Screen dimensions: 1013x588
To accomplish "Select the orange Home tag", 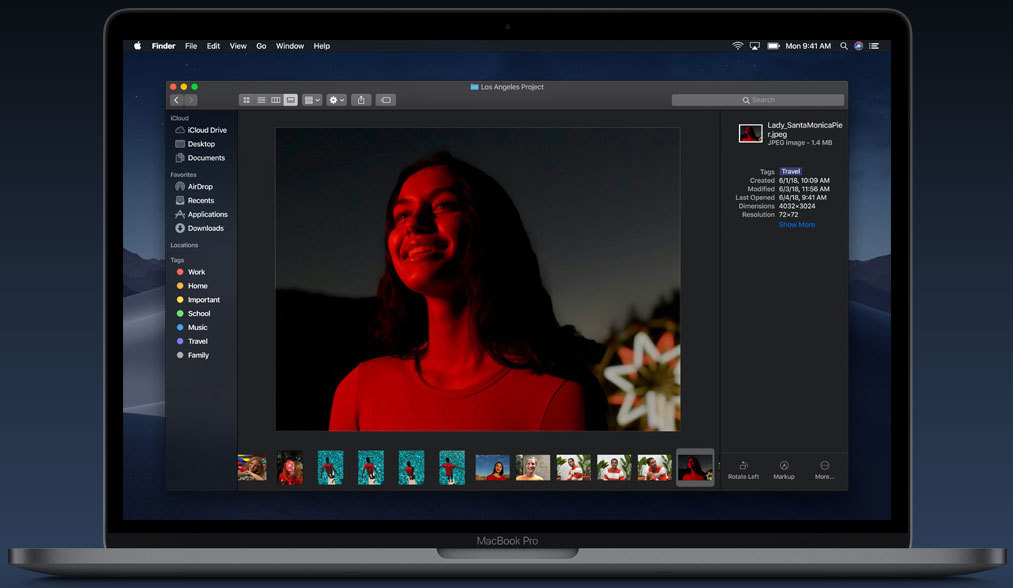I will pyautogui.click(x=192, y=286).
